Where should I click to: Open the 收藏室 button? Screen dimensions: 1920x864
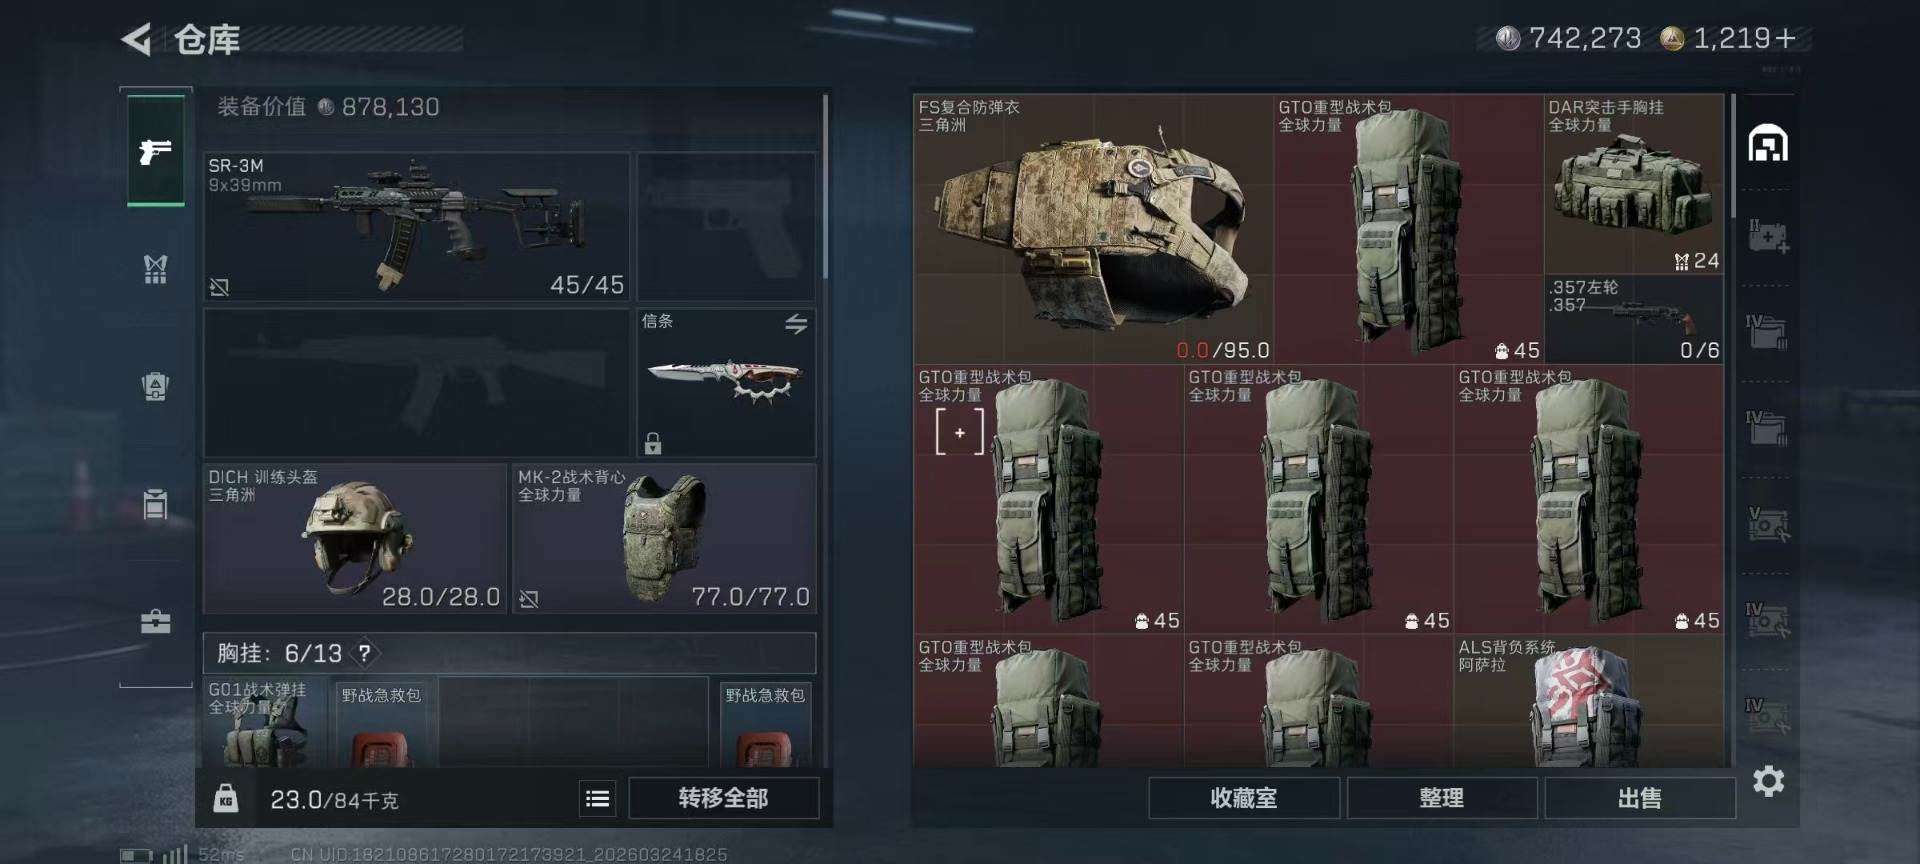[x=1243, y=798]
